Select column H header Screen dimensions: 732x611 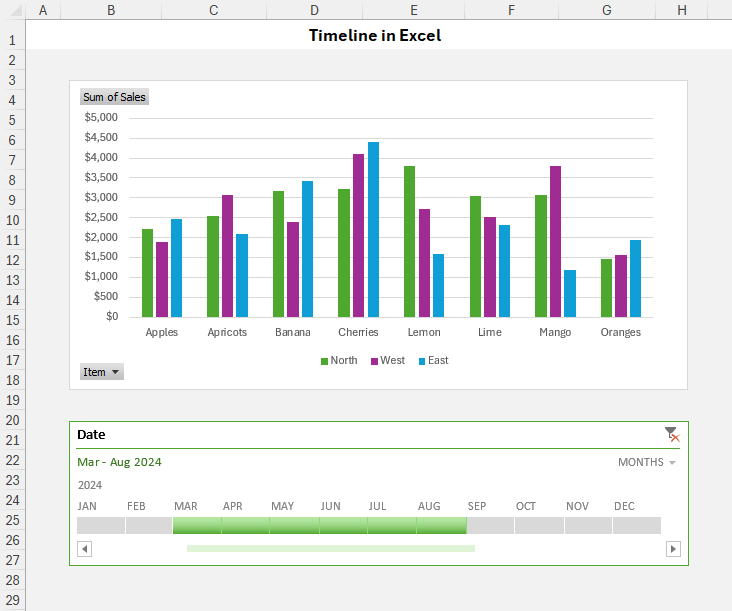682,10
